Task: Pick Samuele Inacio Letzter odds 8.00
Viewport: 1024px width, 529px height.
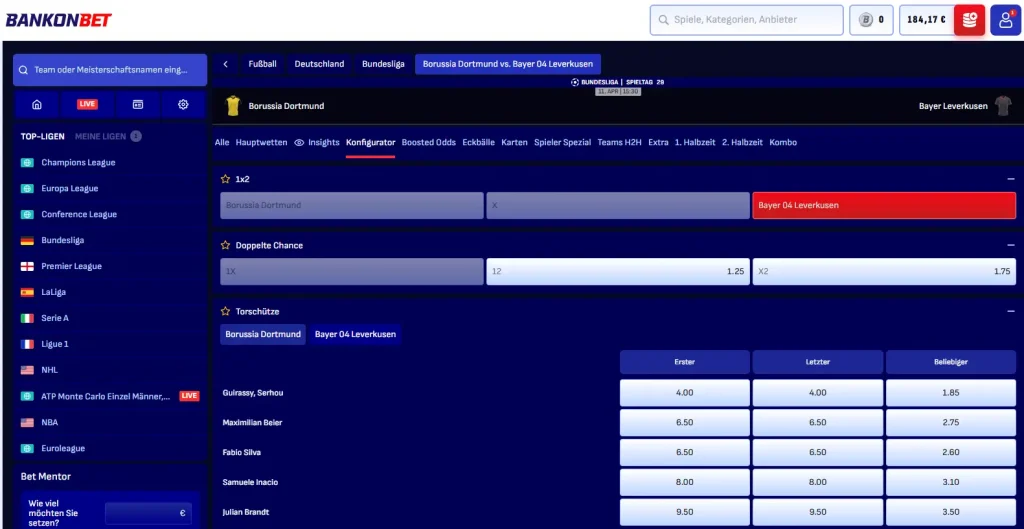Action: coord(818,482)
